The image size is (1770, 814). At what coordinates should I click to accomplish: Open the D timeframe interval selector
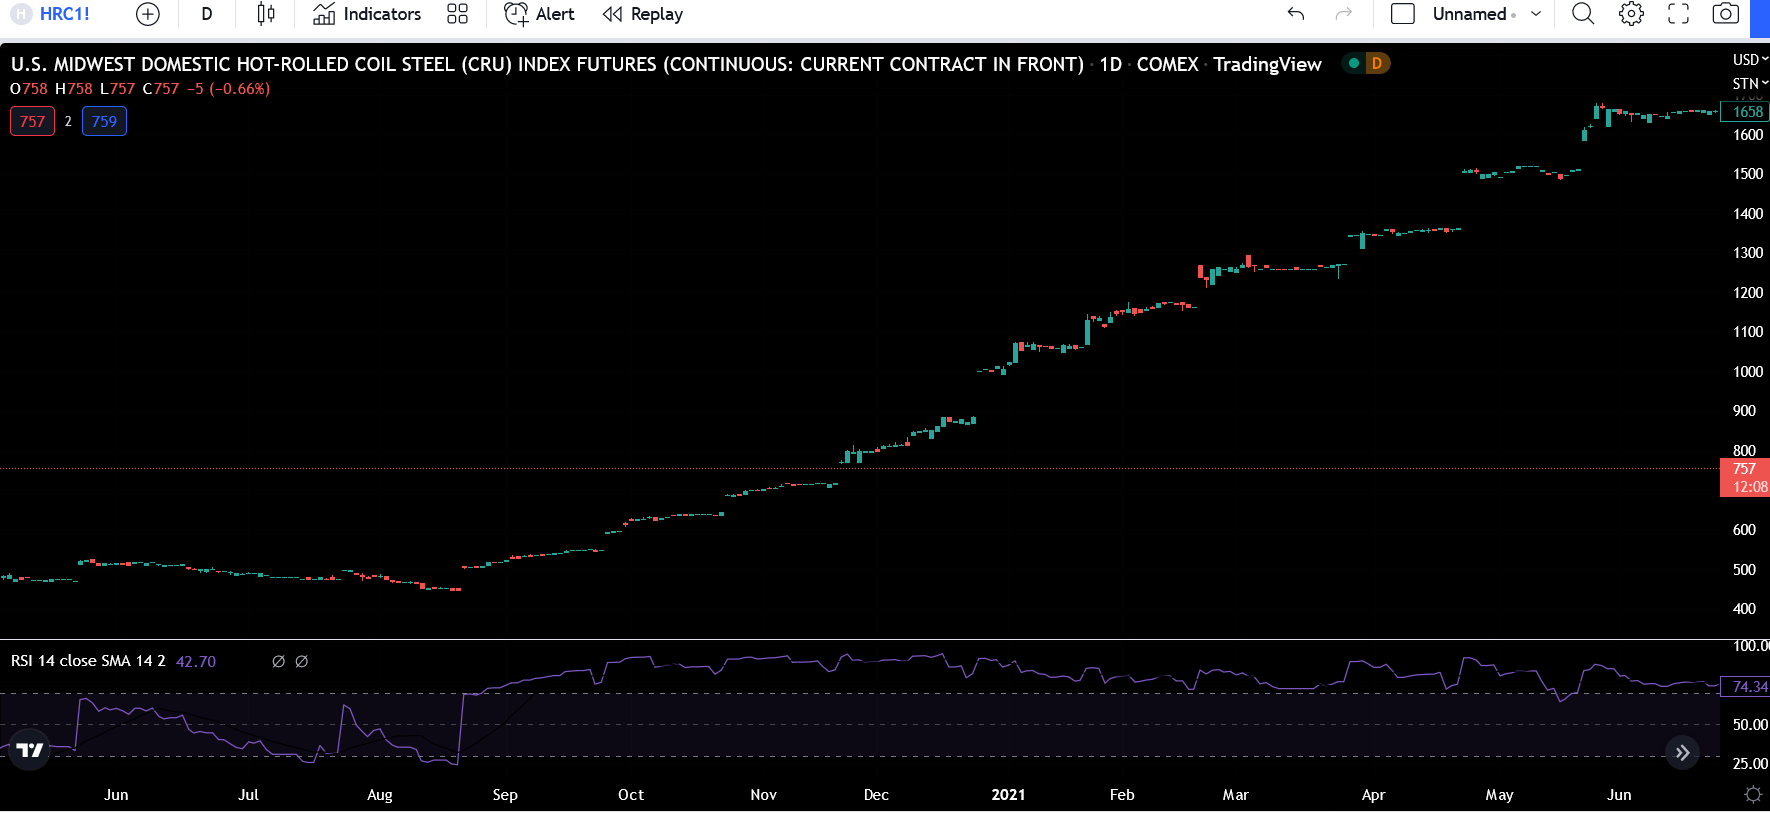(207, 14)
